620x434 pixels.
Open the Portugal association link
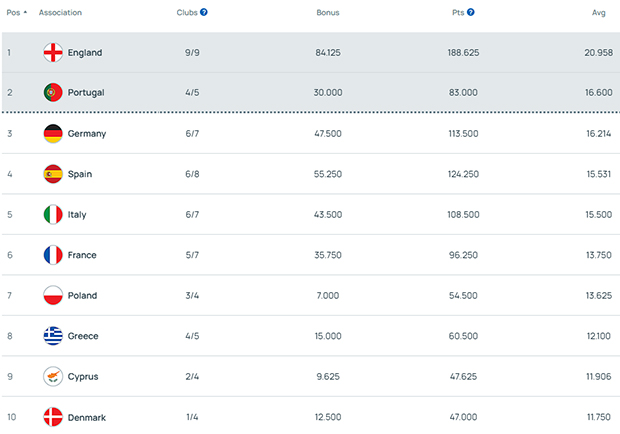point(86,92)
